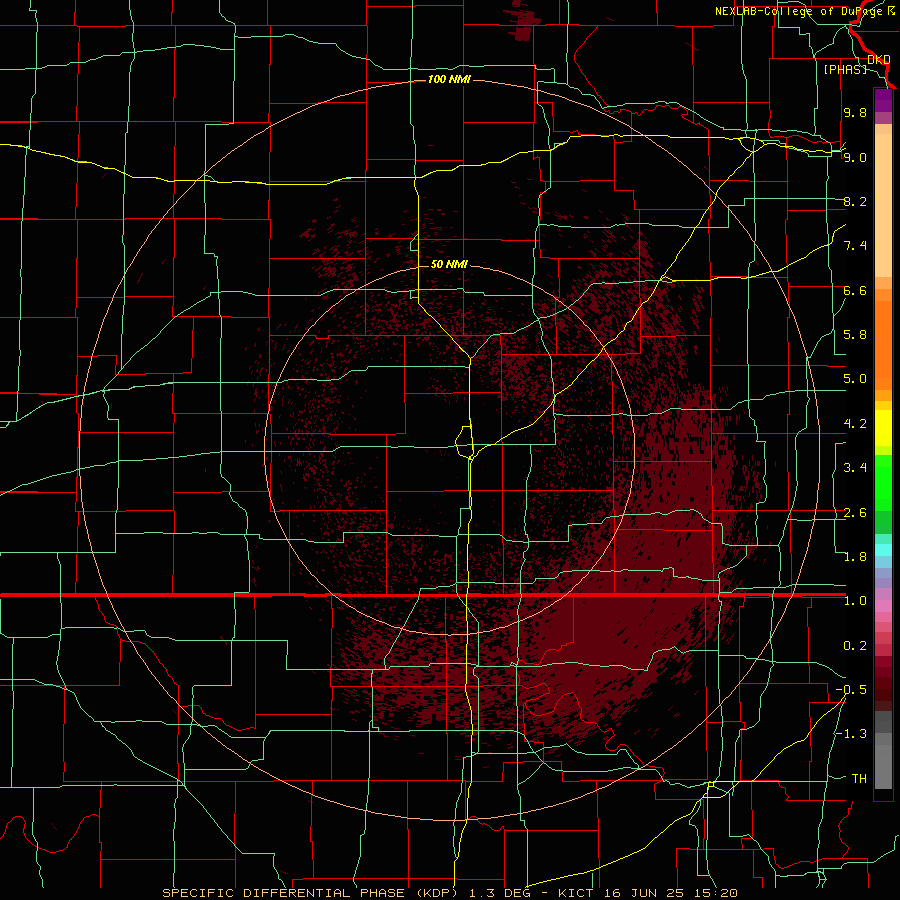Click the [PHAS] units label
This screenshot has height=900, width=900.
tap(845, 70)
